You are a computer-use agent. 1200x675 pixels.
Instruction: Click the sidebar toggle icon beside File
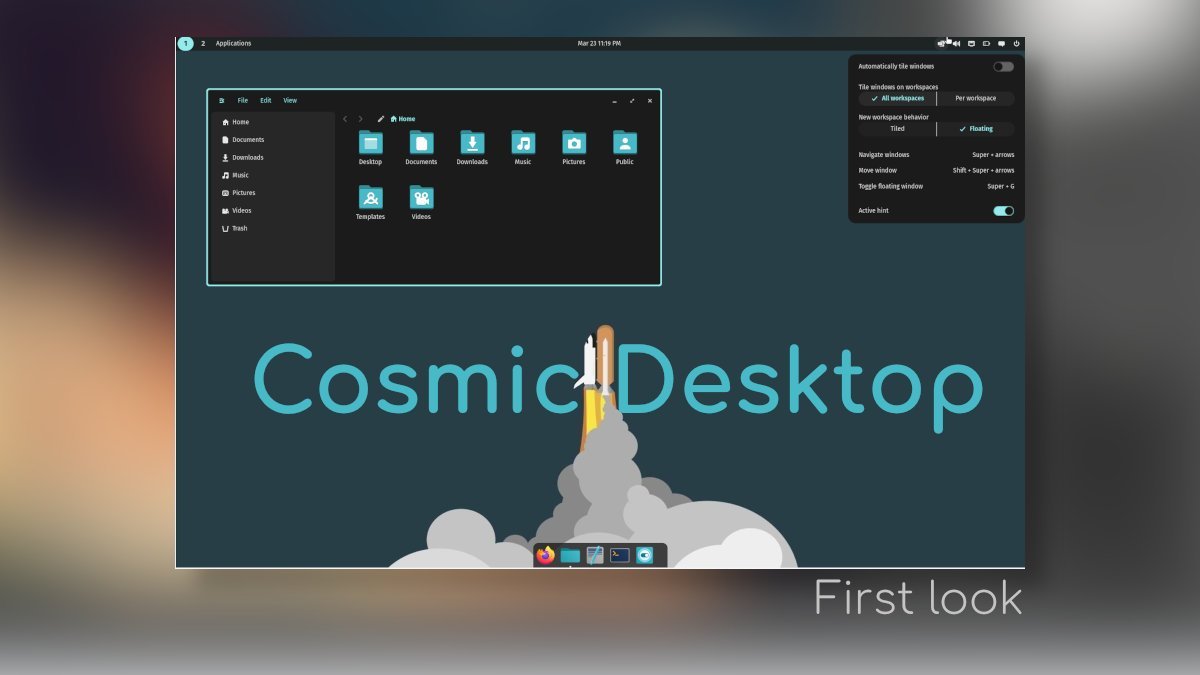[x=222, y=100]
